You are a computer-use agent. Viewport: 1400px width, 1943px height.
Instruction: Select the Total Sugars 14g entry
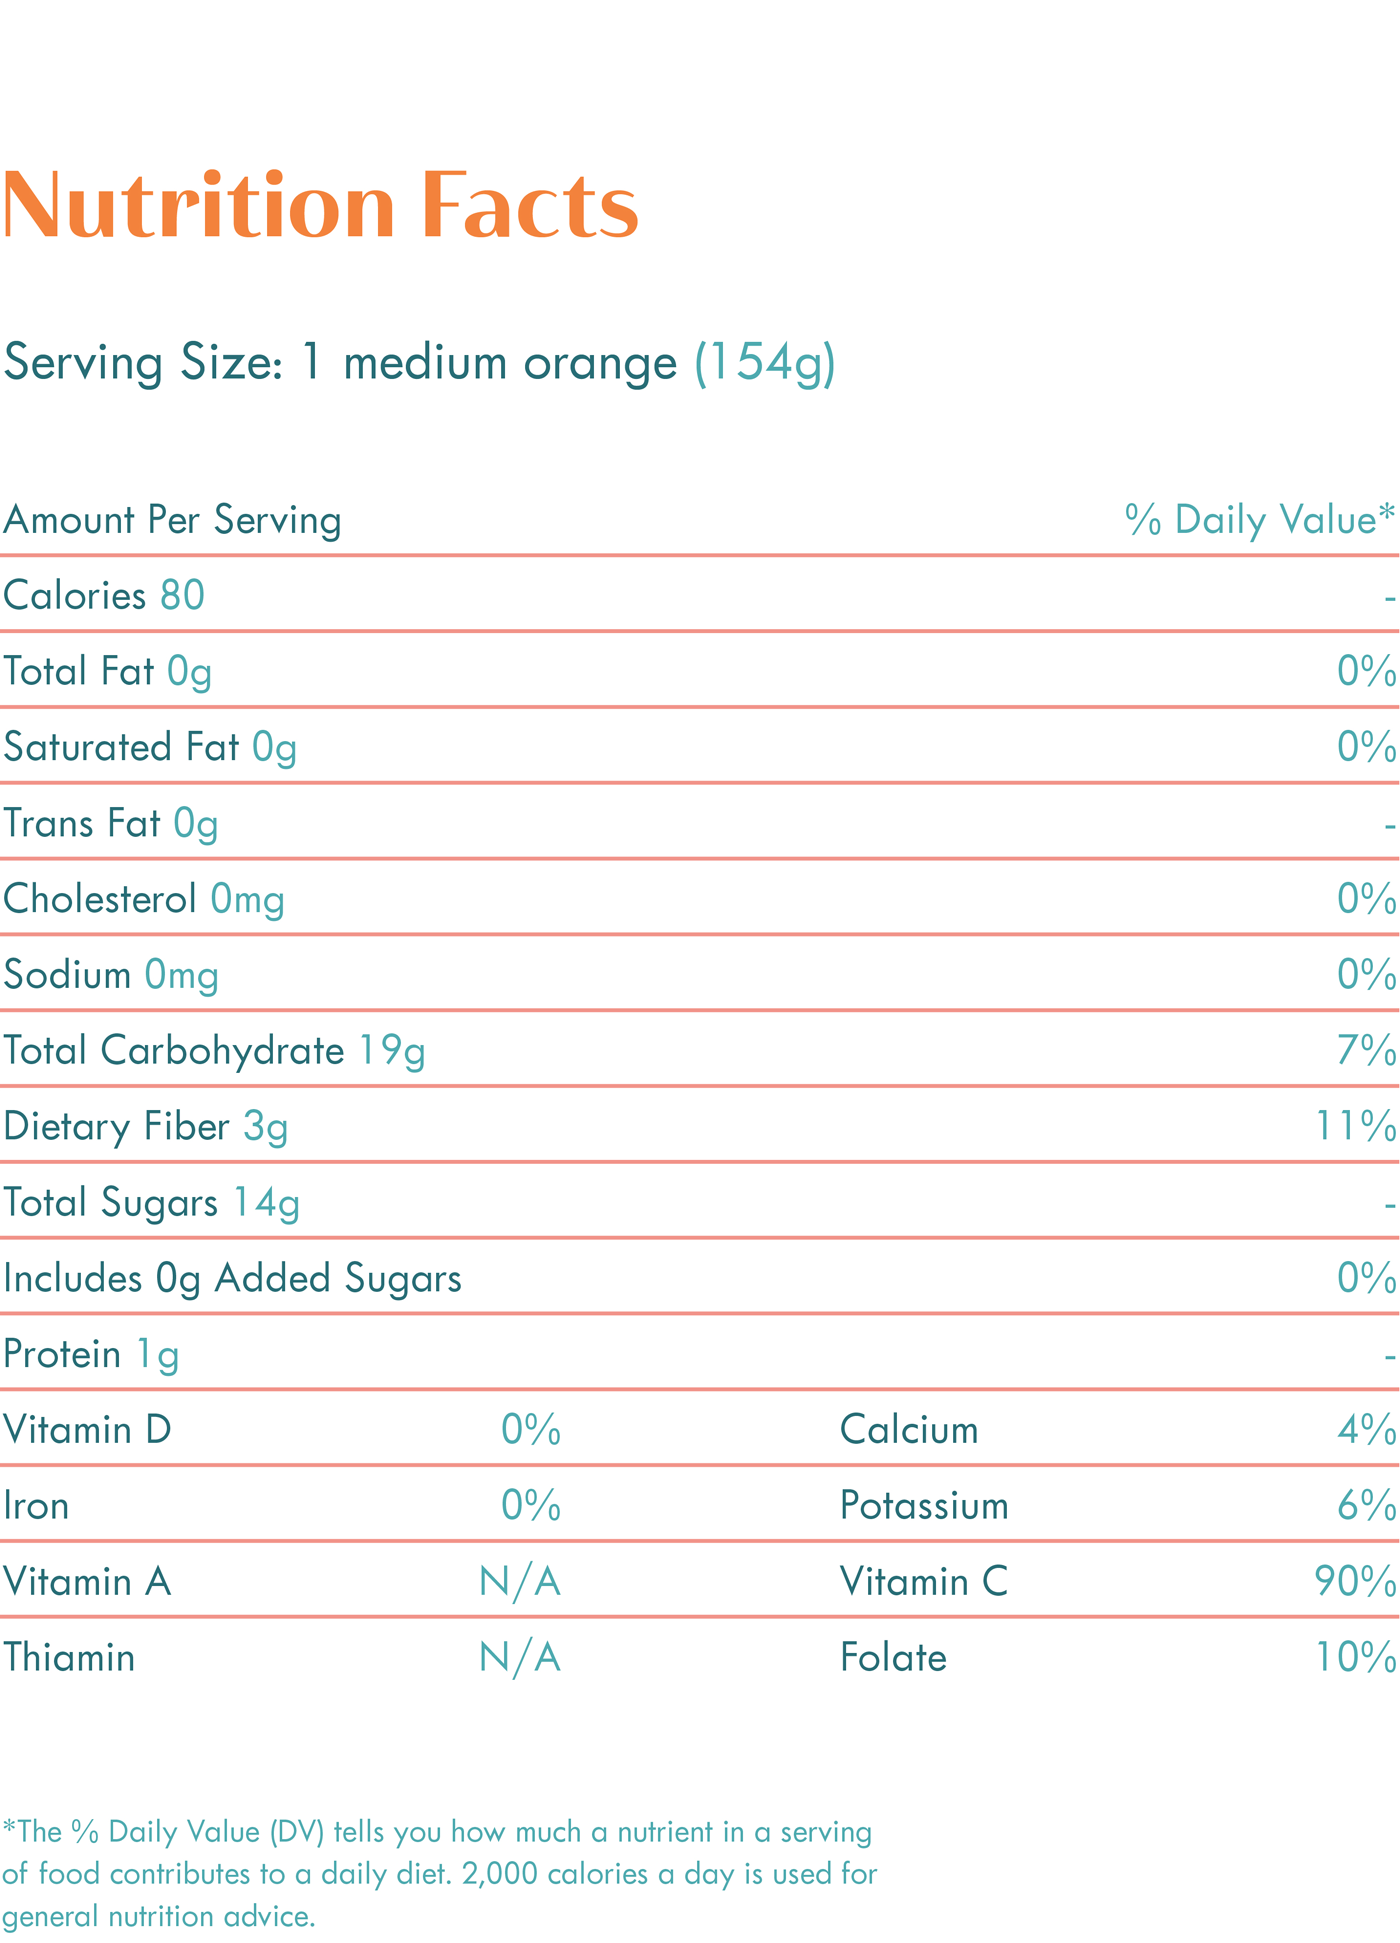click(151, 1203)
